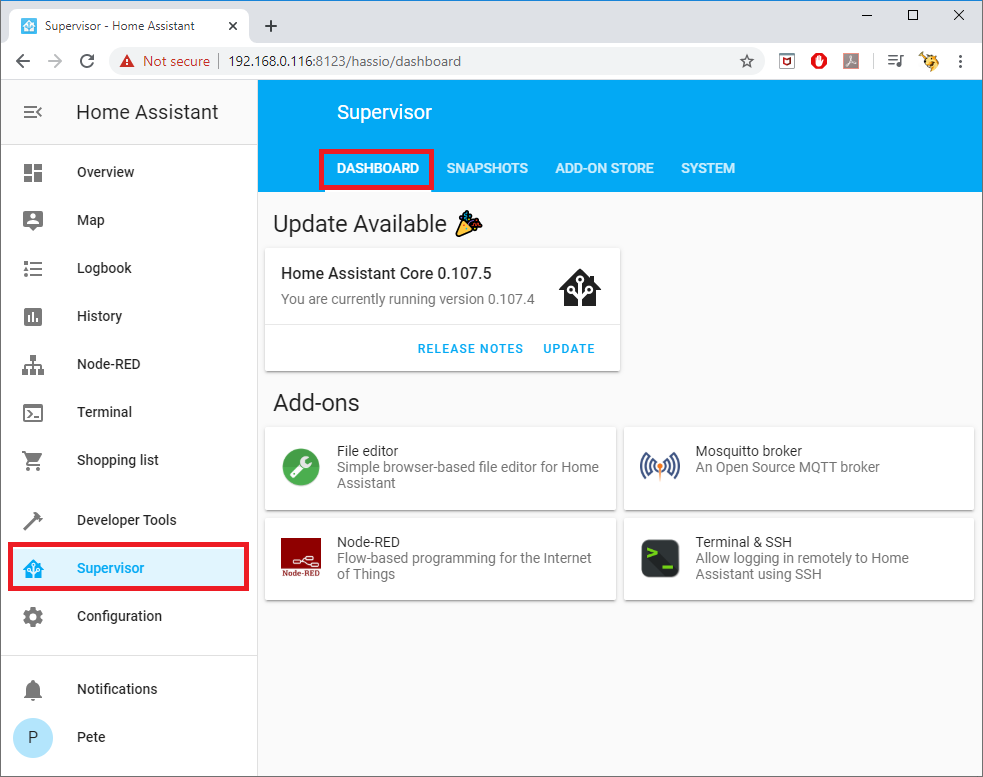This screenshot has height=777, width=983.
Task: Open Node-RED sitemap icon in sidebar
Action: click(x=33, y=365)
